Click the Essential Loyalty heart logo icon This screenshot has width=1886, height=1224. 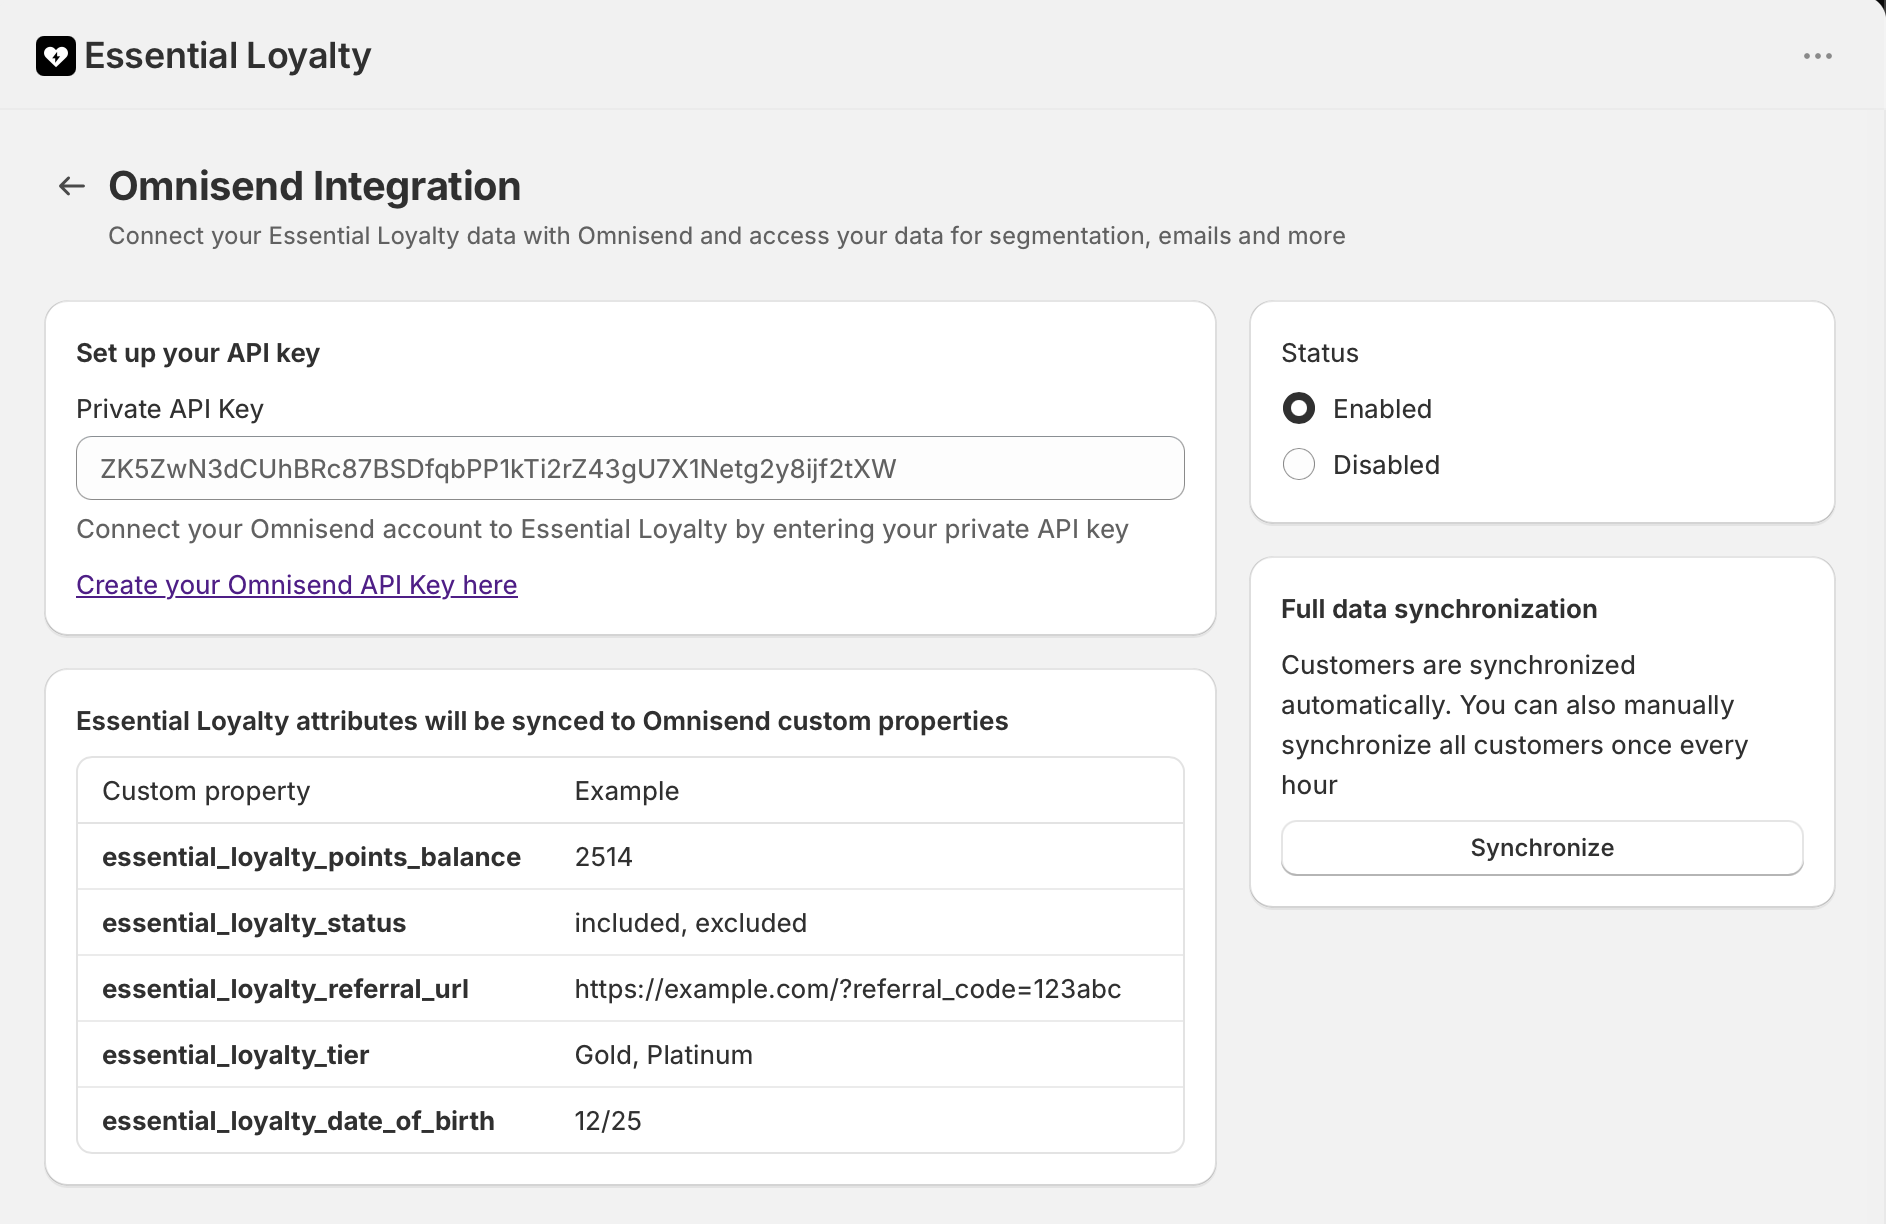[x=56, y=56]
